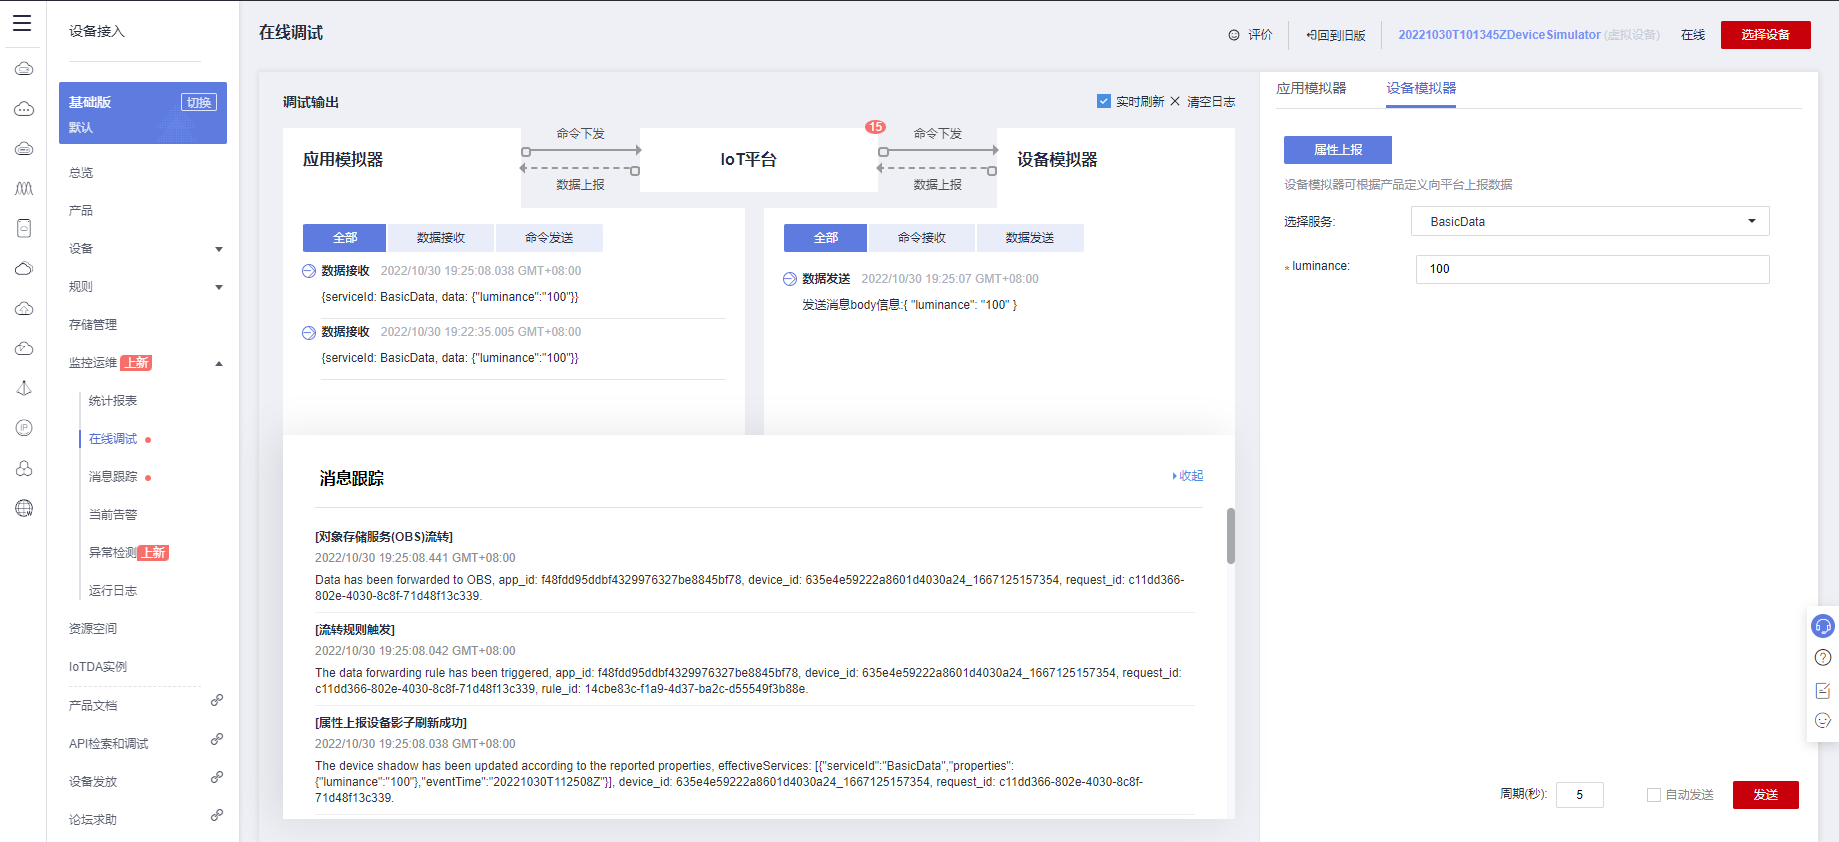Open 总览 in the sidebar
The height and width of the screenshot is (842, 1839).
[81, 173]
